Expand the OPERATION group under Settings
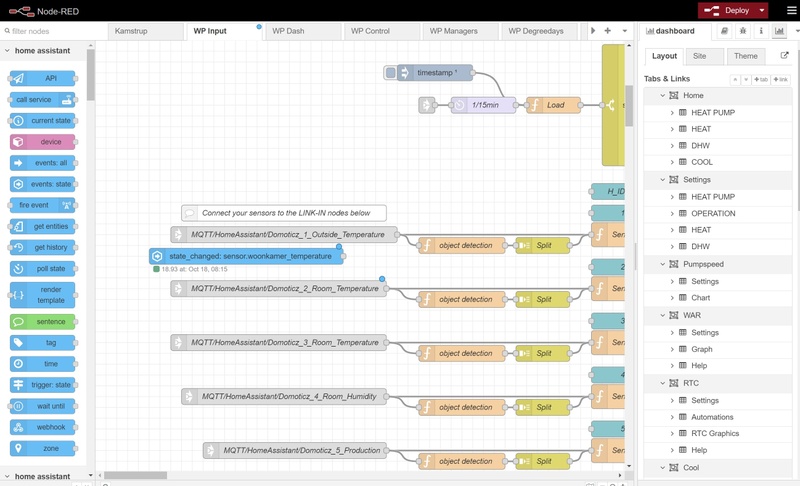Screen dimensions: 800x486 tap(672, 214)
